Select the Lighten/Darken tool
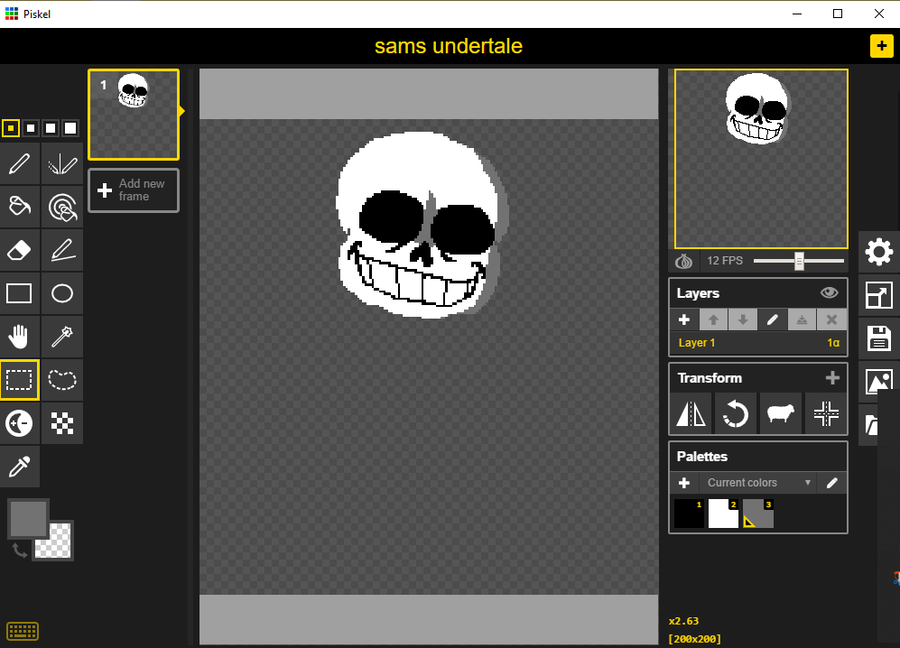This screenshot has height=648, width=900. pyautogui.click(x=20, y=424)
